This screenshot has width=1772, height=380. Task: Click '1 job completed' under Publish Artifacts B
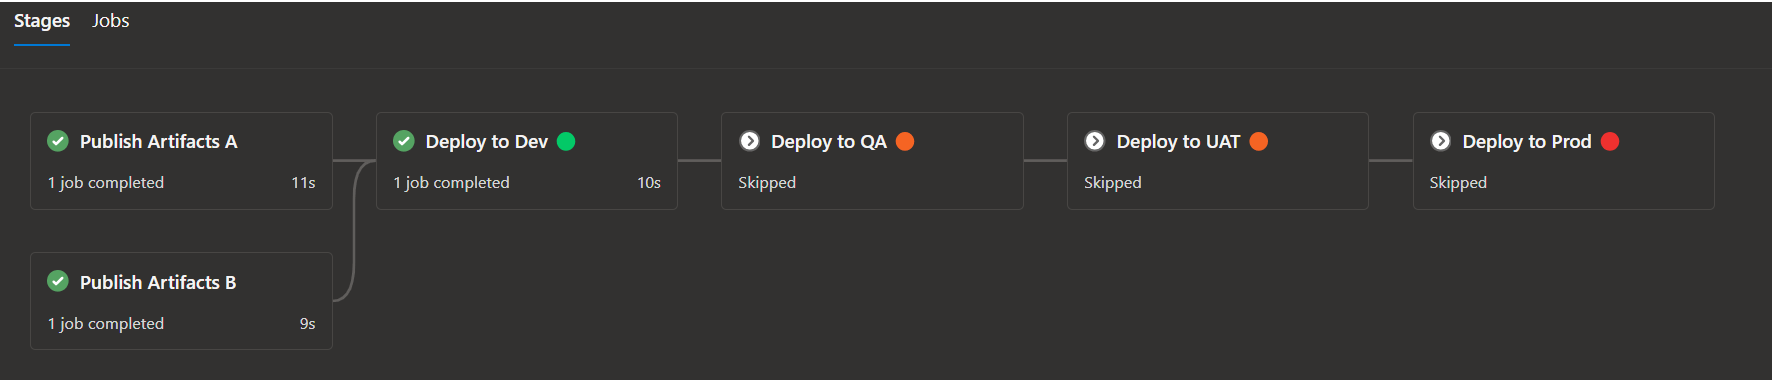click(x=106, y=324)
